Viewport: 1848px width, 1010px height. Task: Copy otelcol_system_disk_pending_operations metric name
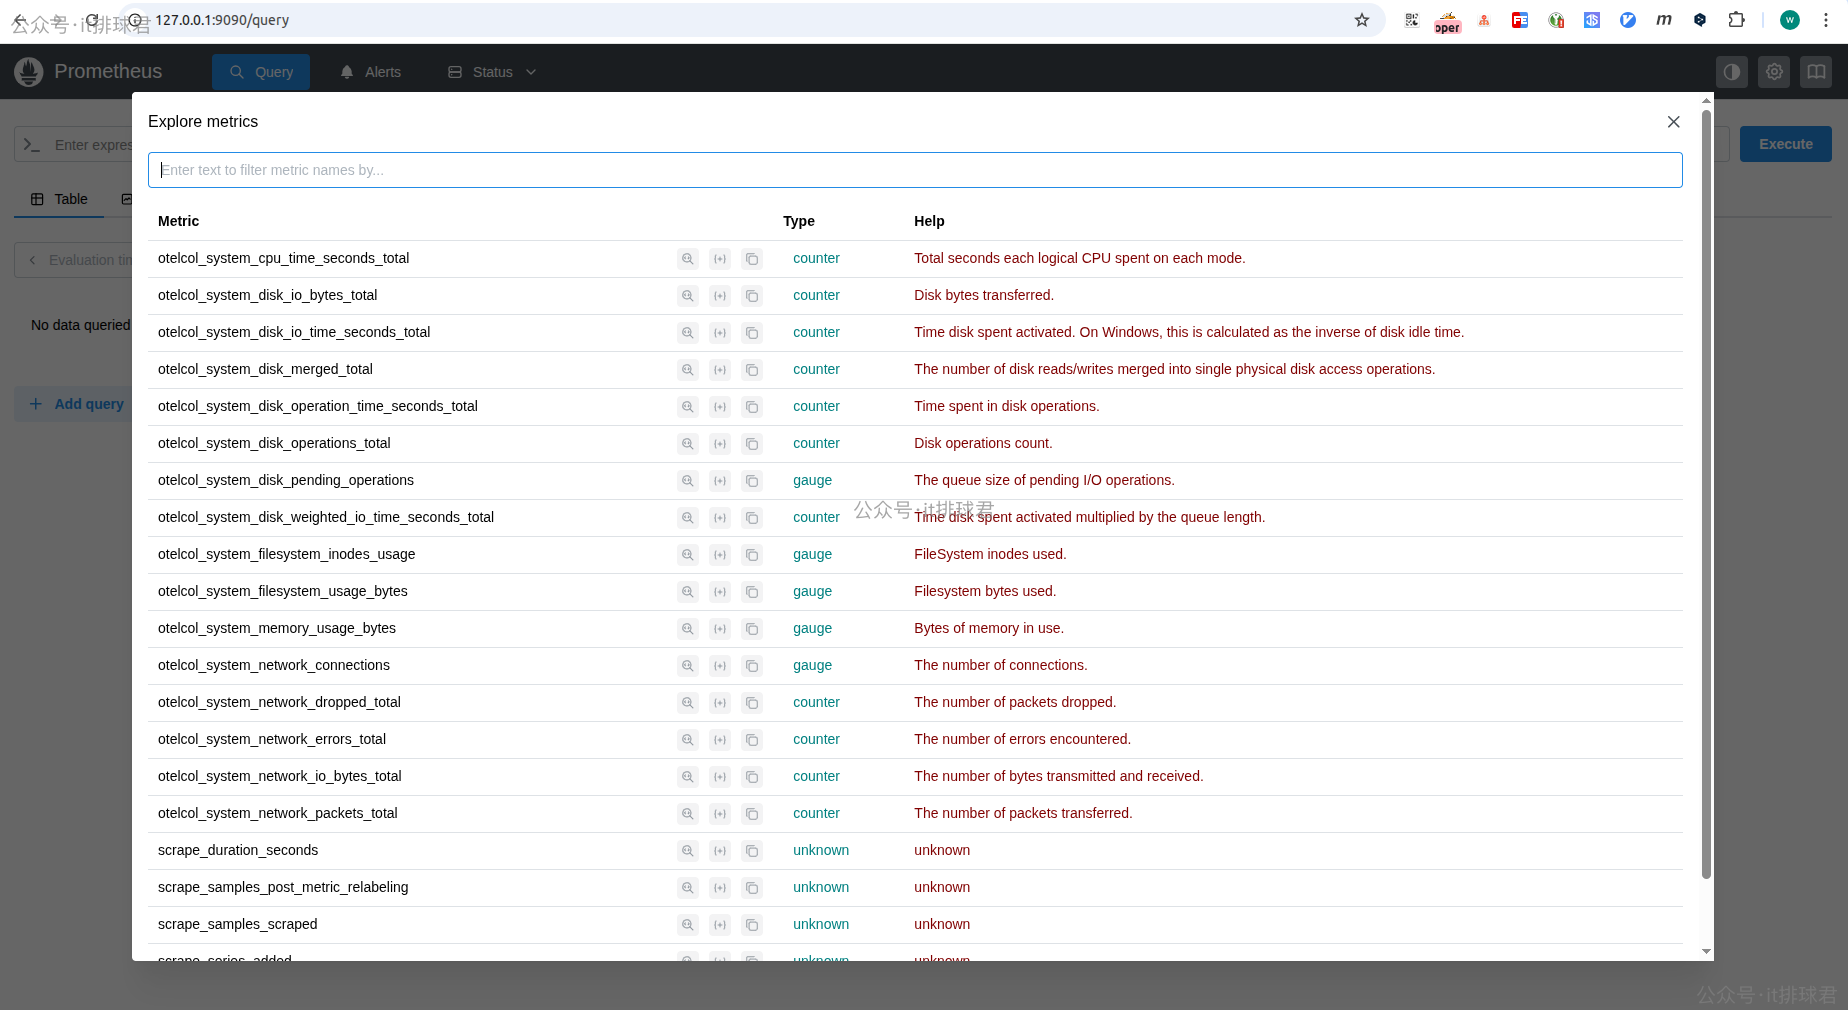[x=752, y=481]
